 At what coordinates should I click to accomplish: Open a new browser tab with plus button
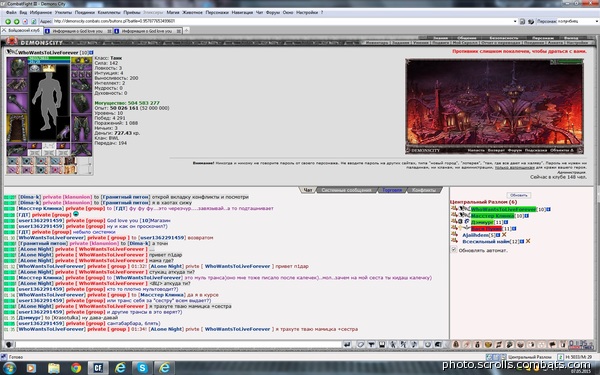point(186,30)
